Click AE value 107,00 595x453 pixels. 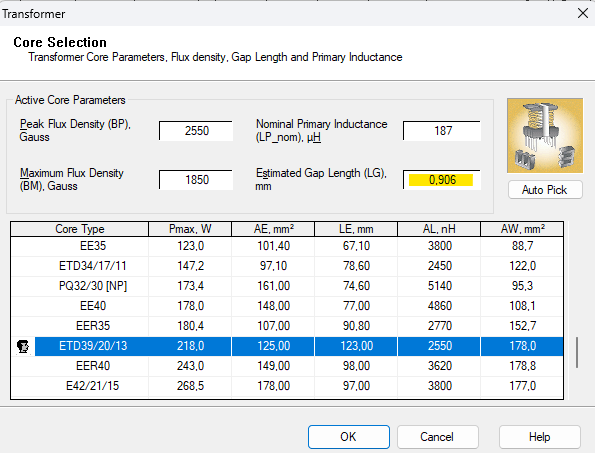point(274,326)
